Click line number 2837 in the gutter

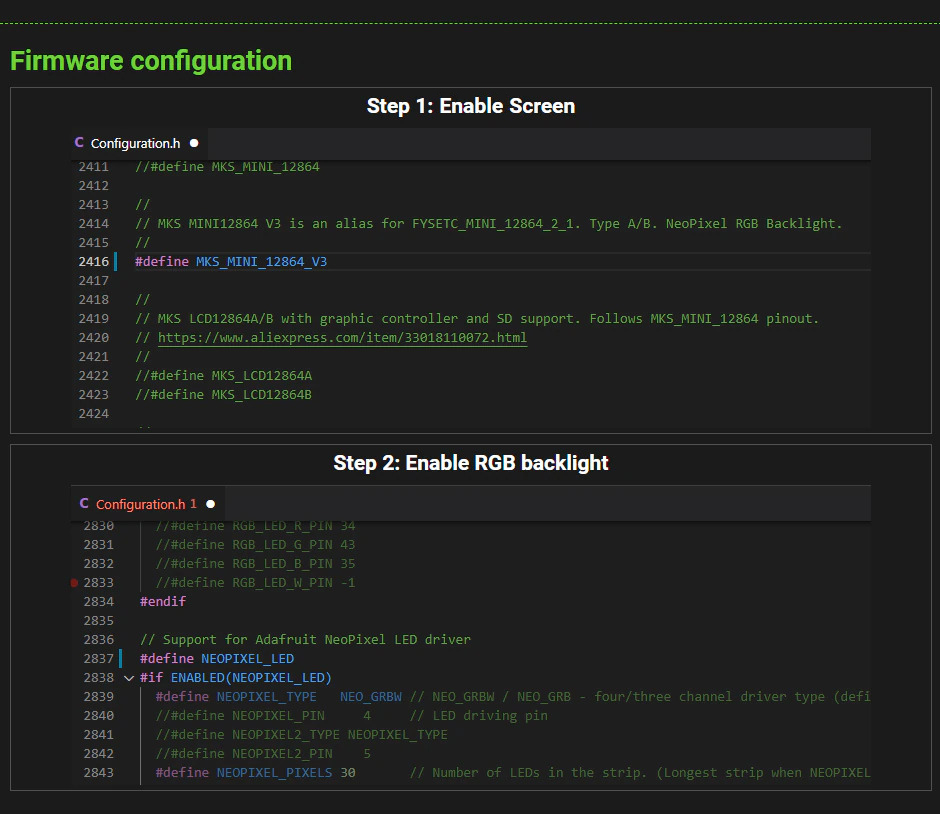tap(98, 658)
